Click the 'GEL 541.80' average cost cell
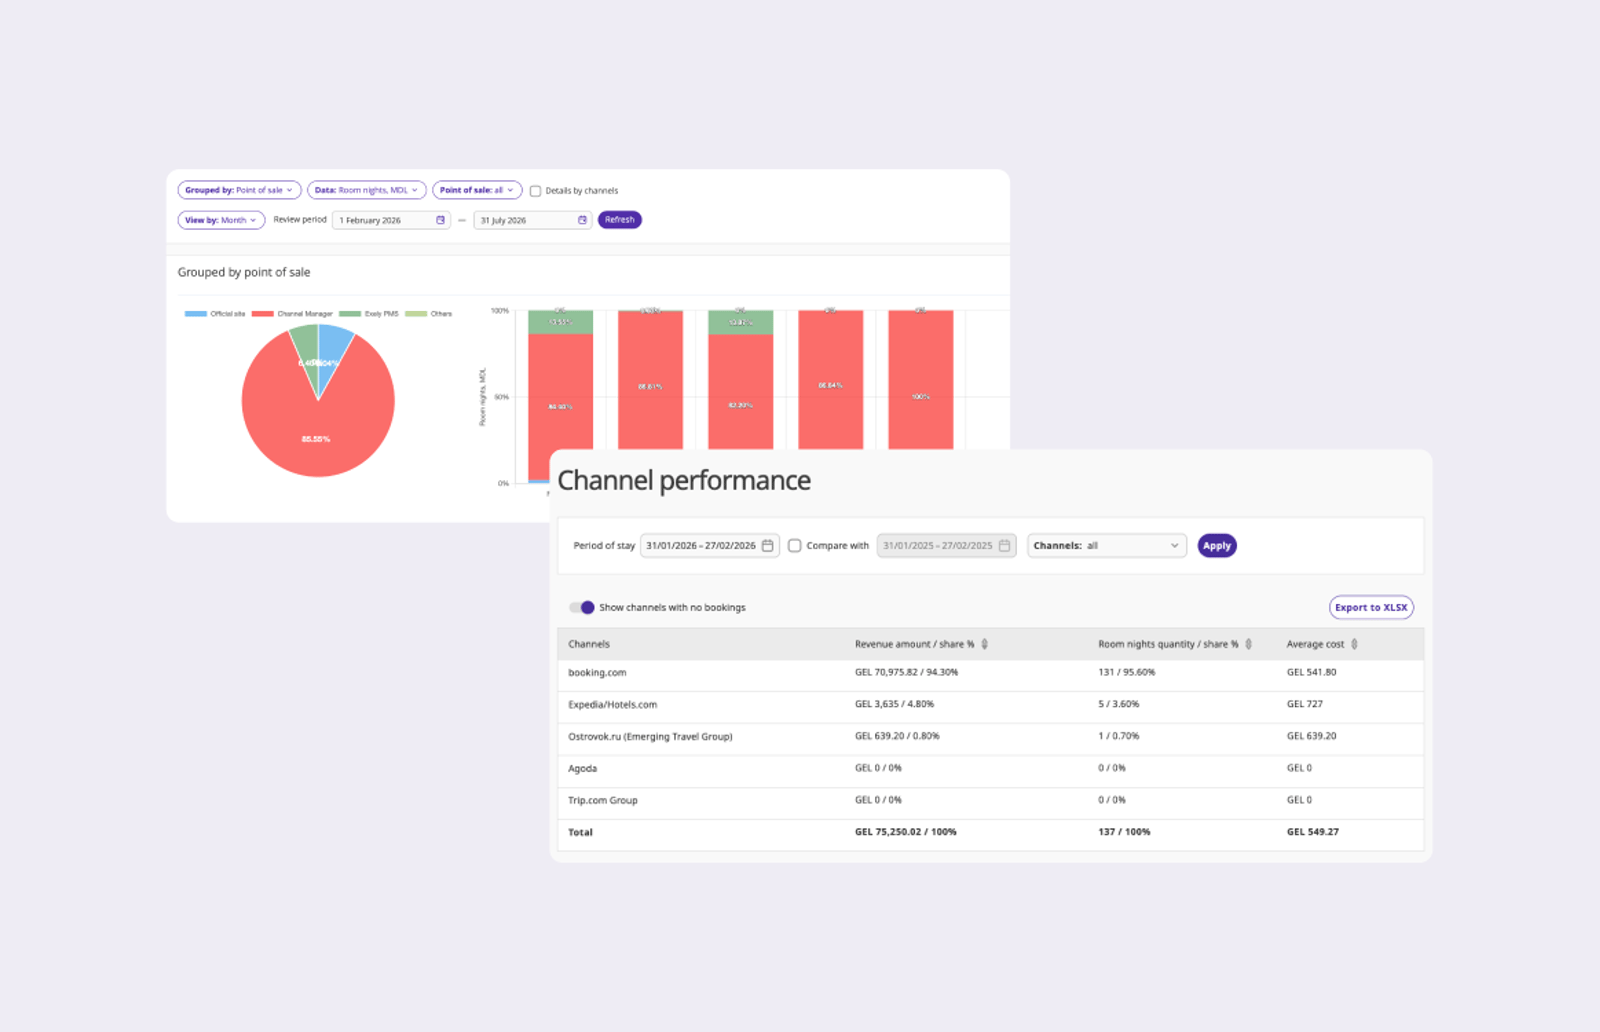1600x1032 pixels. (1311, 673)
